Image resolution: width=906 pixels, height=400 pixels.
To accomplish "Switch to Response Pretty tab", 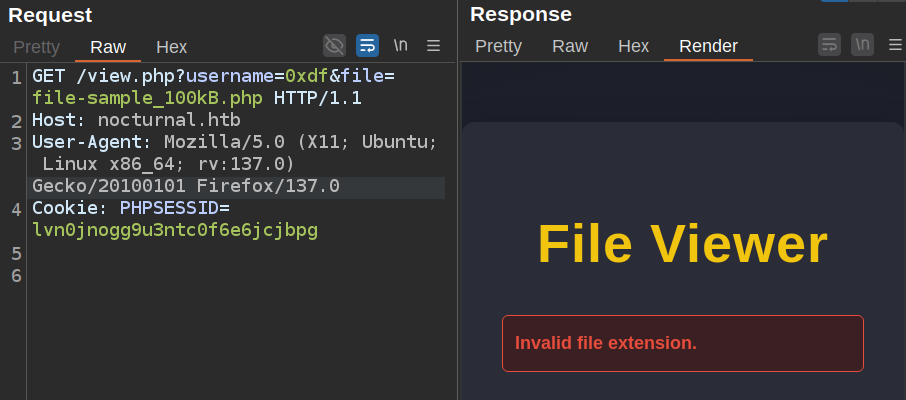I will click(498, 46).
